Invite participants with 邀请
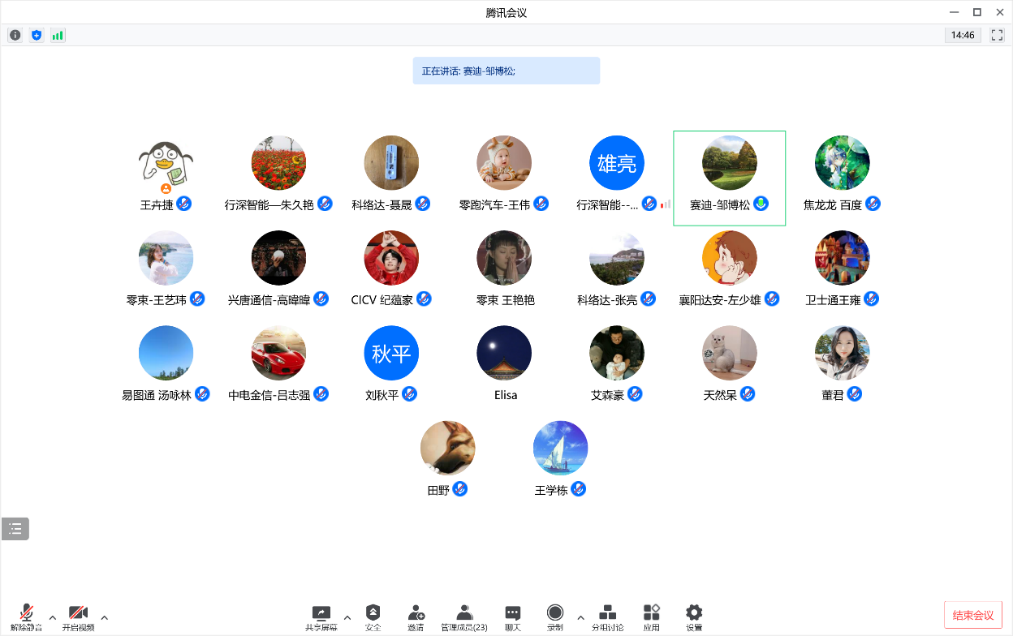1013x636 pixels. (416, 617)
